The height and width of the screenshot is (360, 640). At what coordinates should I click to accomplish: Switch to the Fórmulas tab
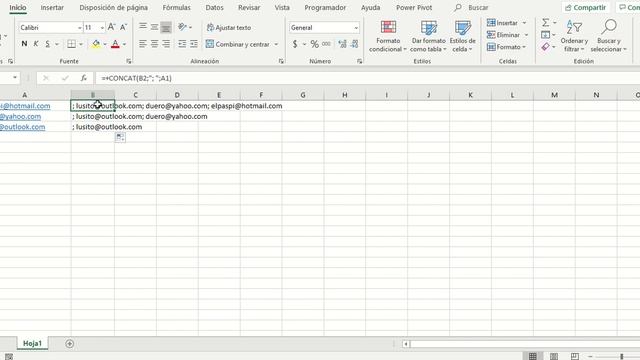pyautogui.click(x=176, y=8)
